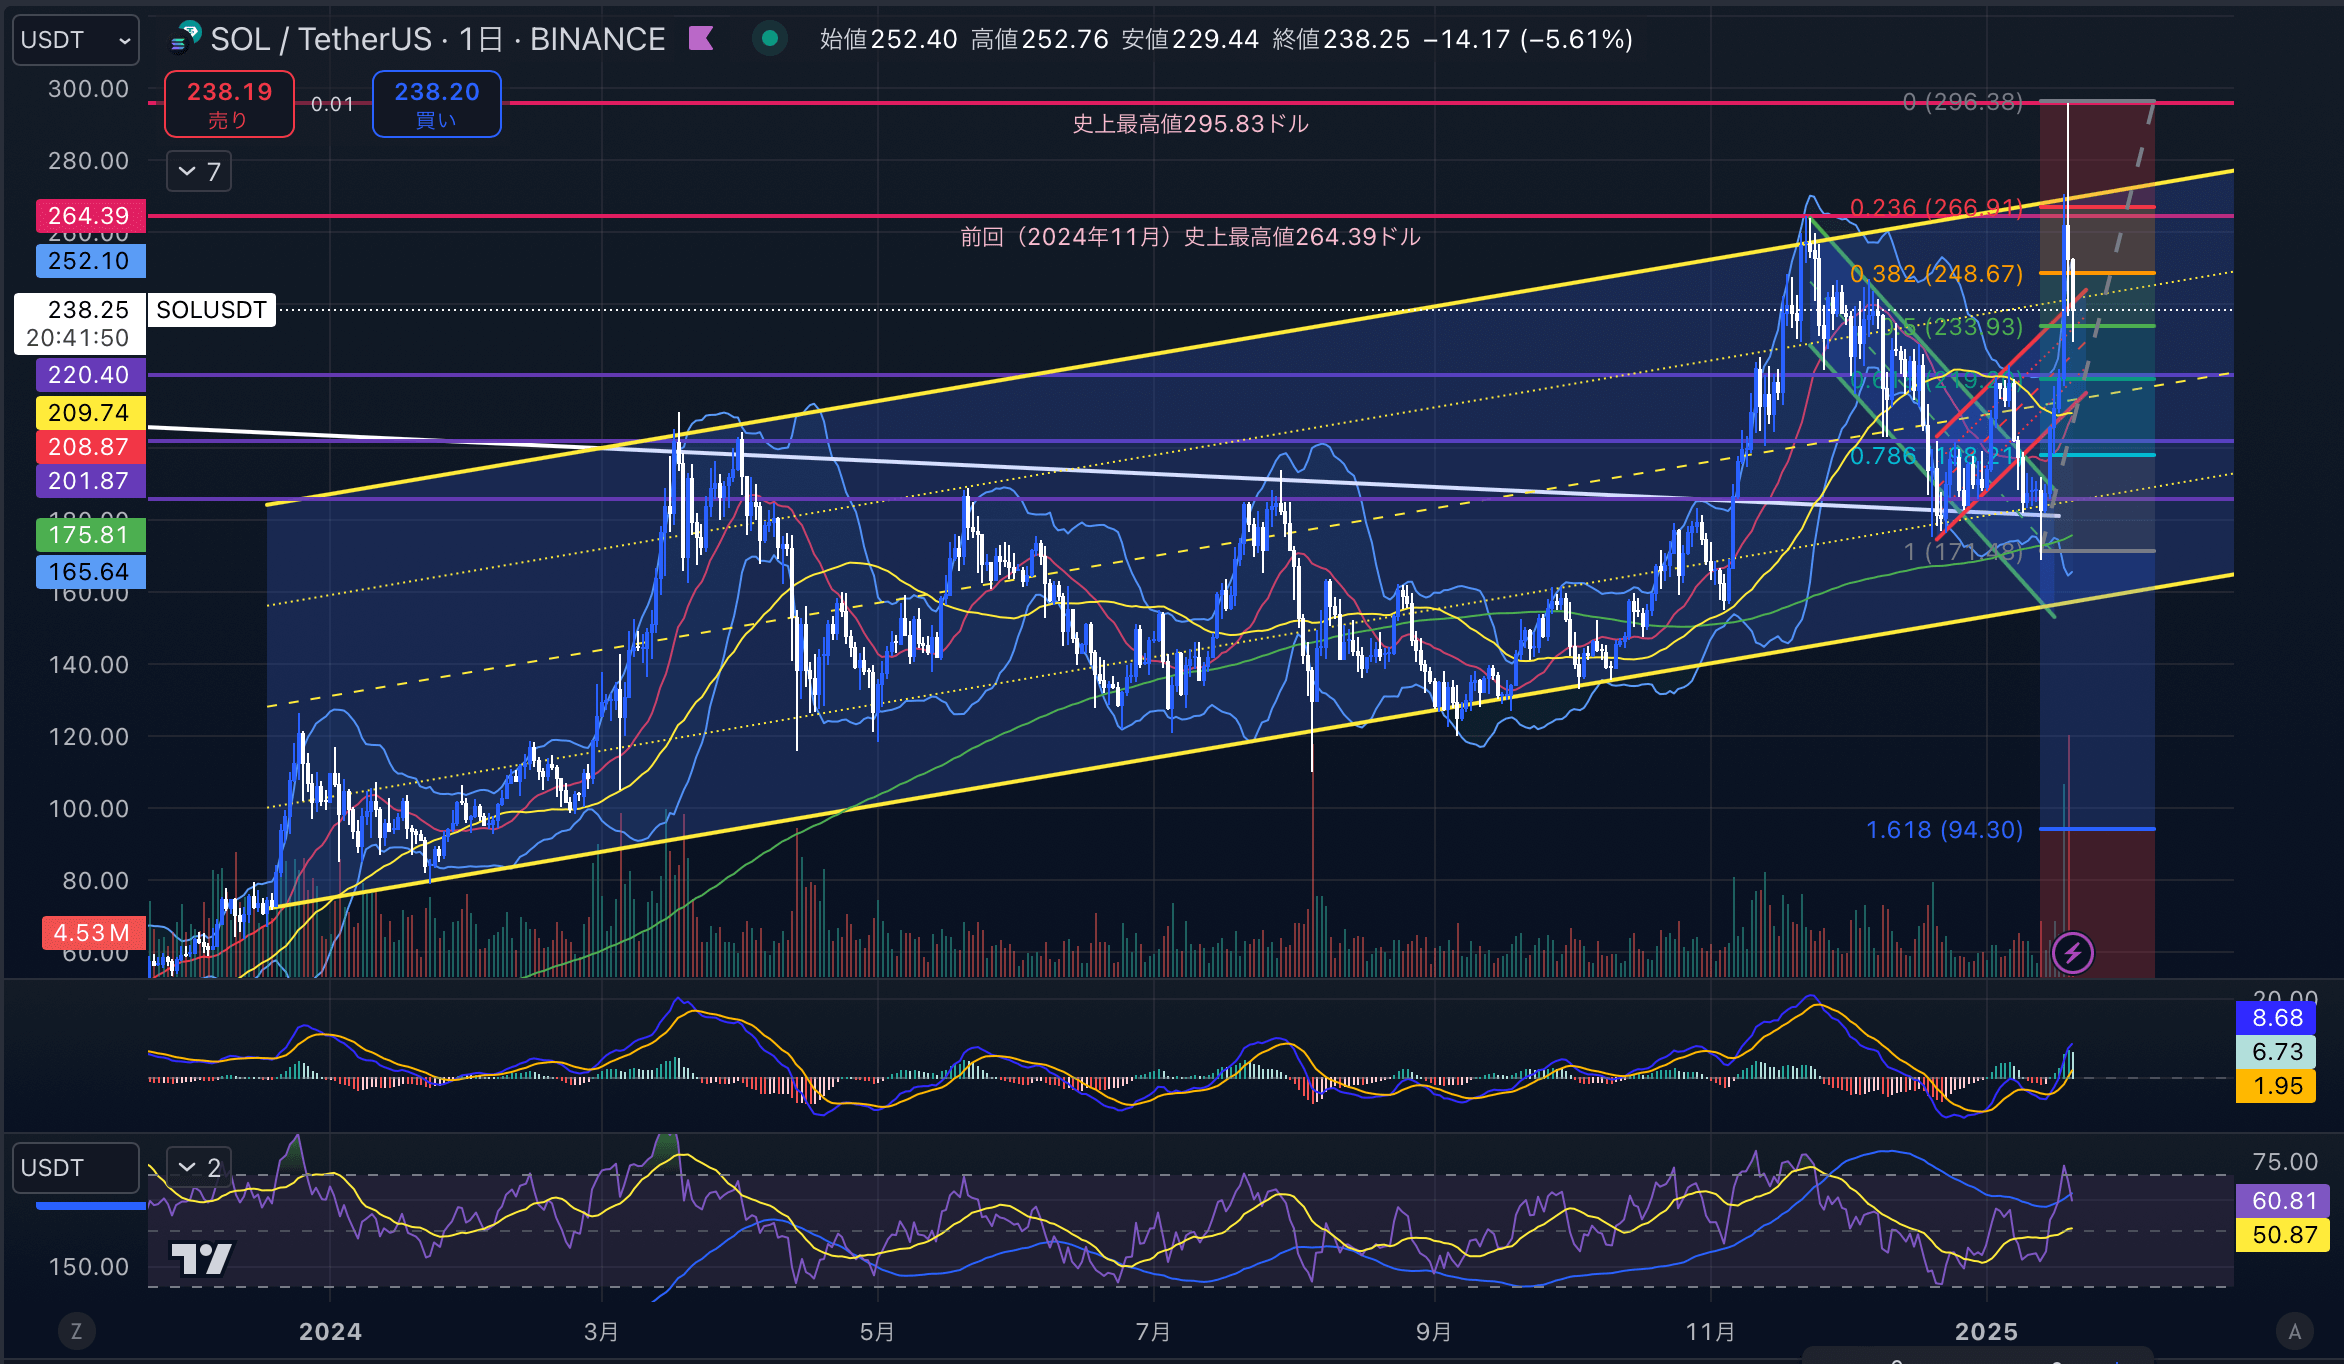2344x1364 pixels.
Task: Open the USDT currency dropdown at top
Action: pos(75,40)
